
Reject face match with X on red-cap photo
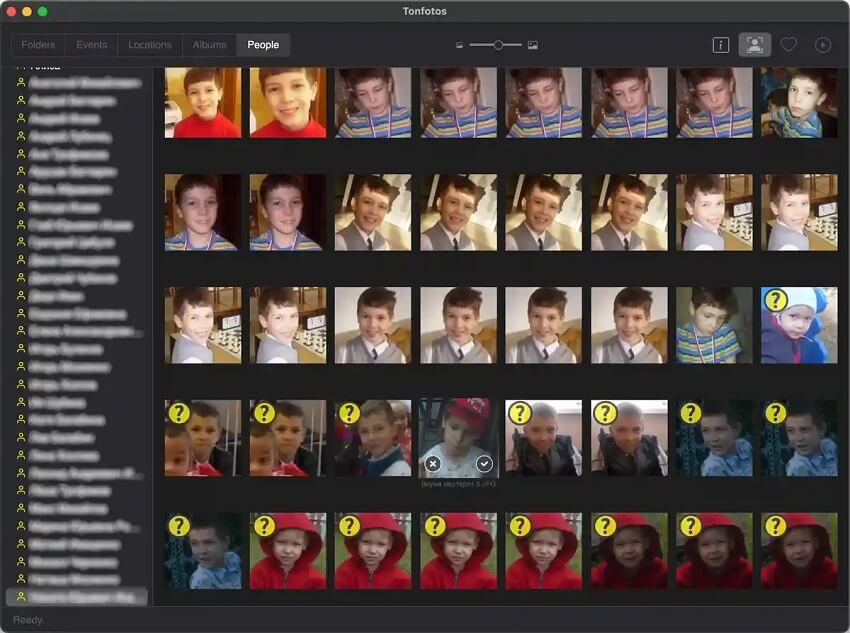tap(432, 463)
